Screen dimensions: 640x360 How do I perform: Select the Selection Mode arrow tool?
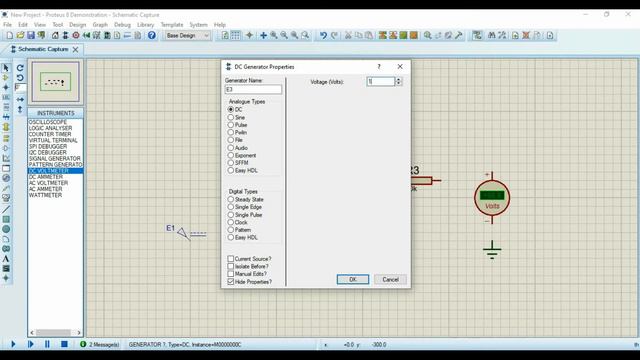(6, 67)
